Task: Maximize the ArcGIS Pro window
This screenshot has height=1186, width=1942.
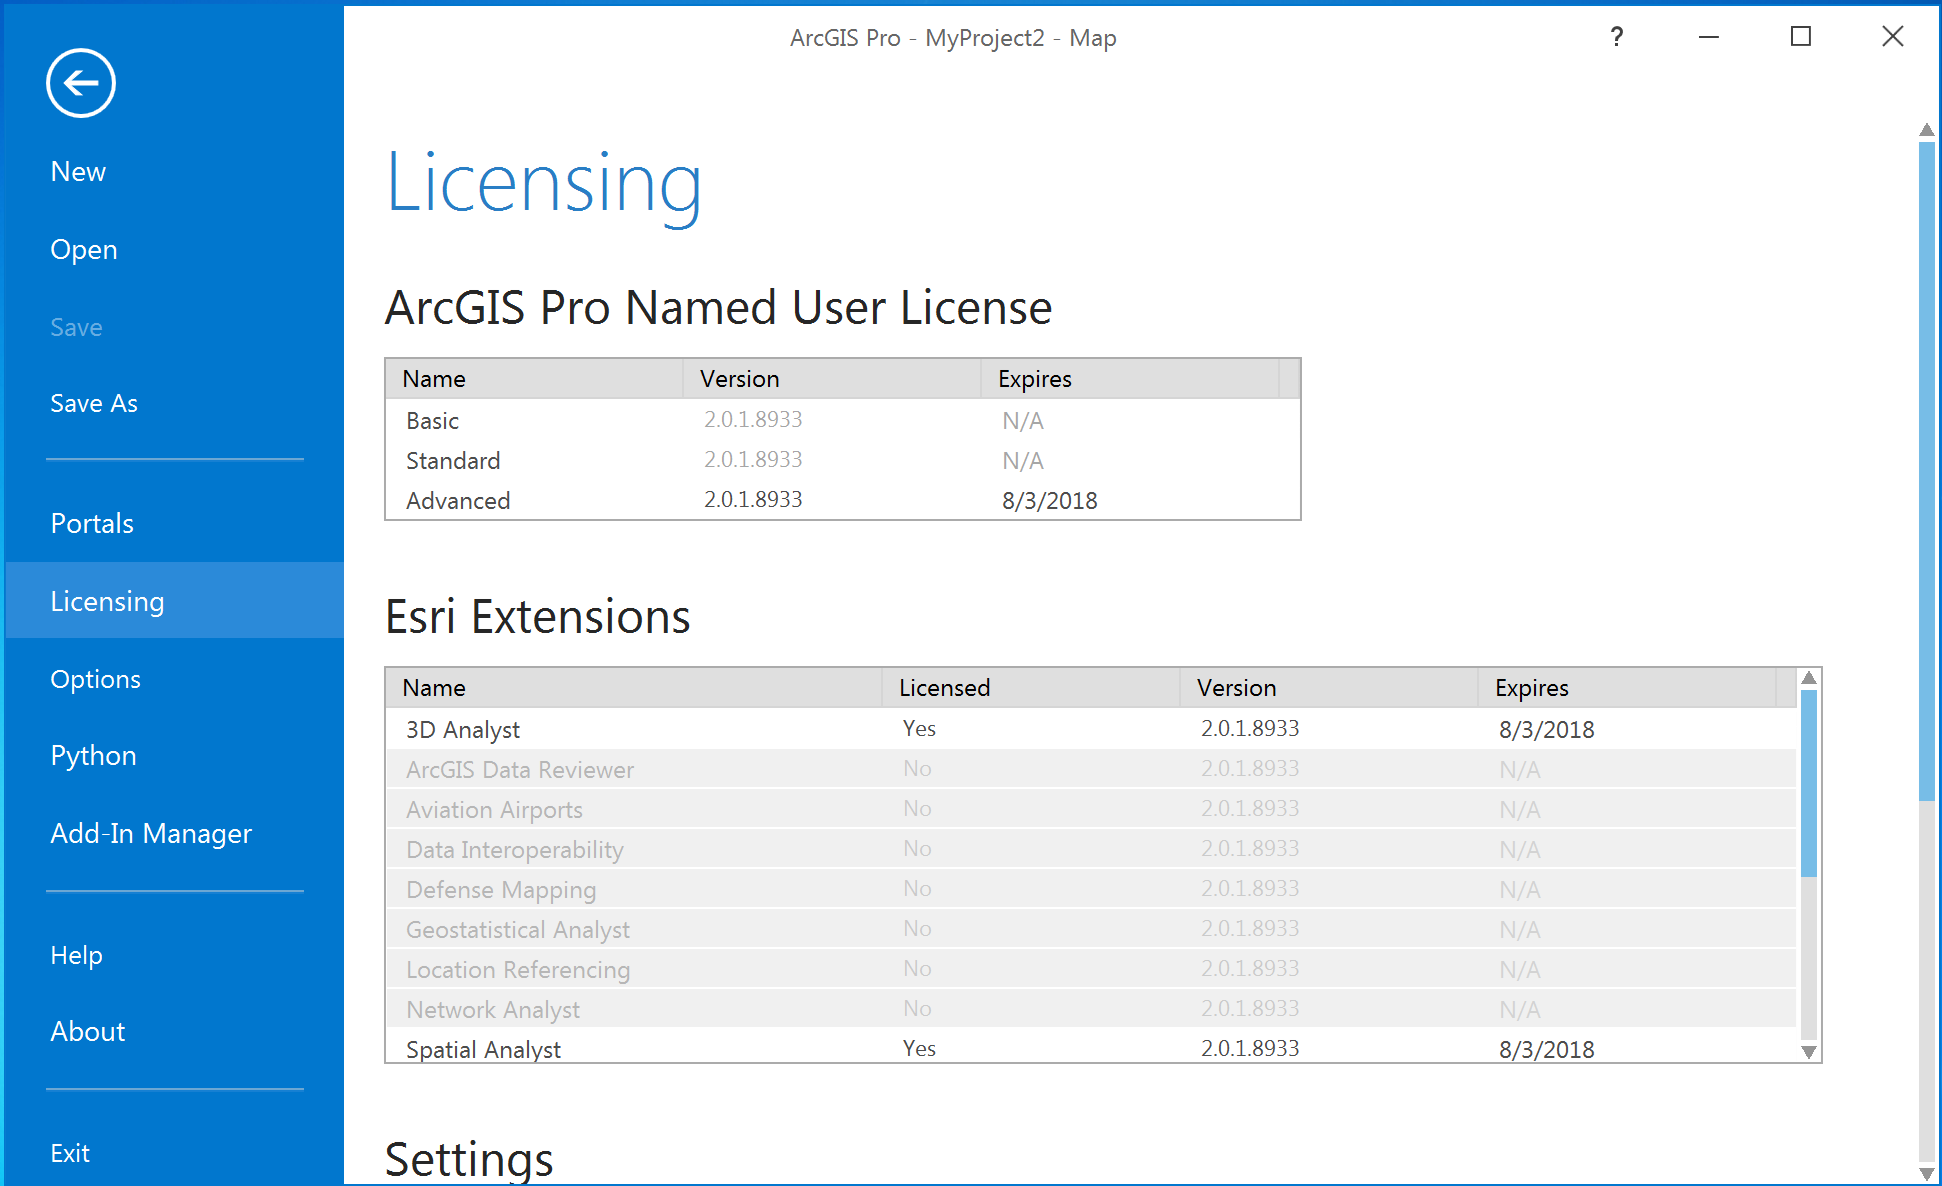Action: click(x=1801, y=37)
